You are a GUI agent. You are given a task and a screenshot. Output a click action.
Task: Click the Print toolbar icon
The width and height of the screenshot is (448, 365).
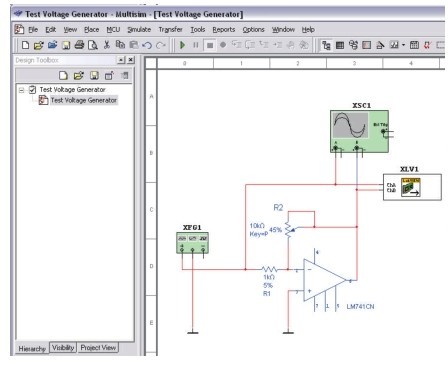(x=79, y=45)
